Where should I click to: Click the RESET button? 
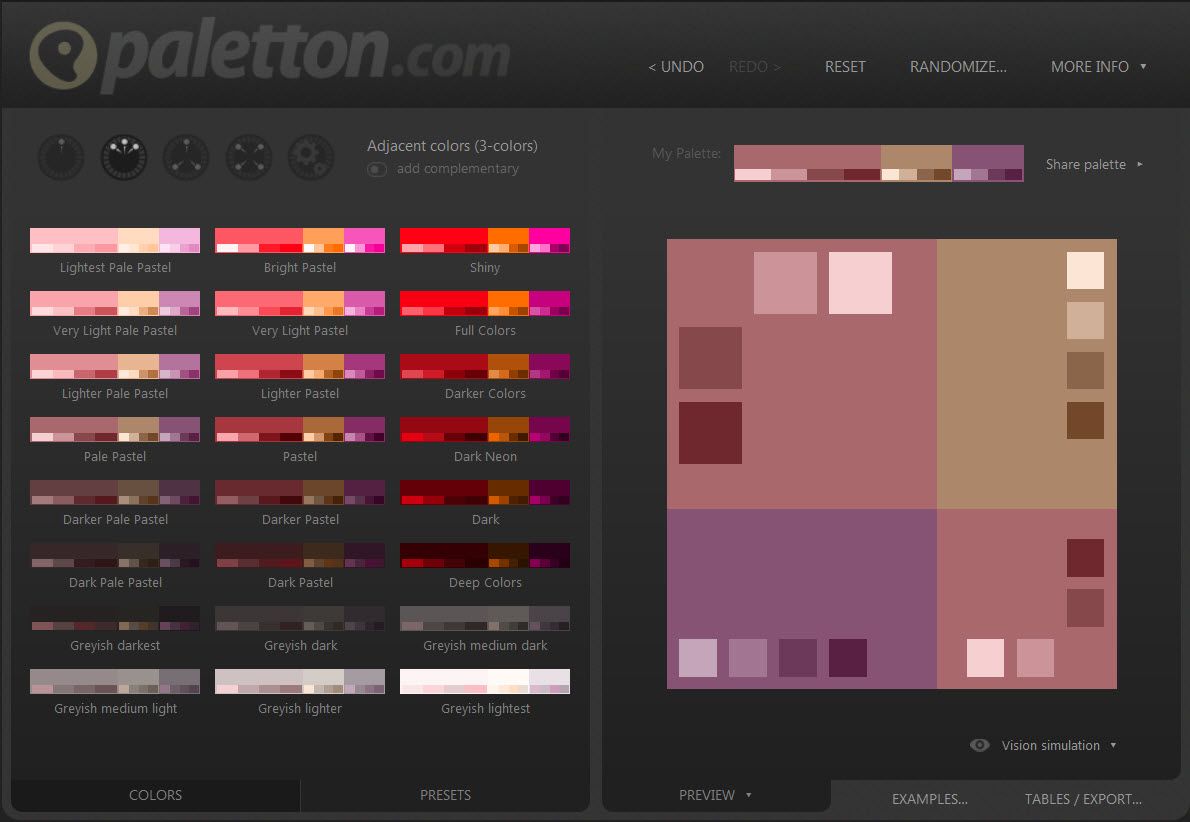845,67
